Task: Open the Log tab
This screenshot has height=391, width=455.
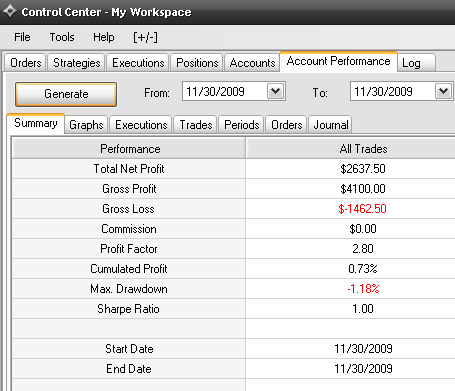Action: 416,63
